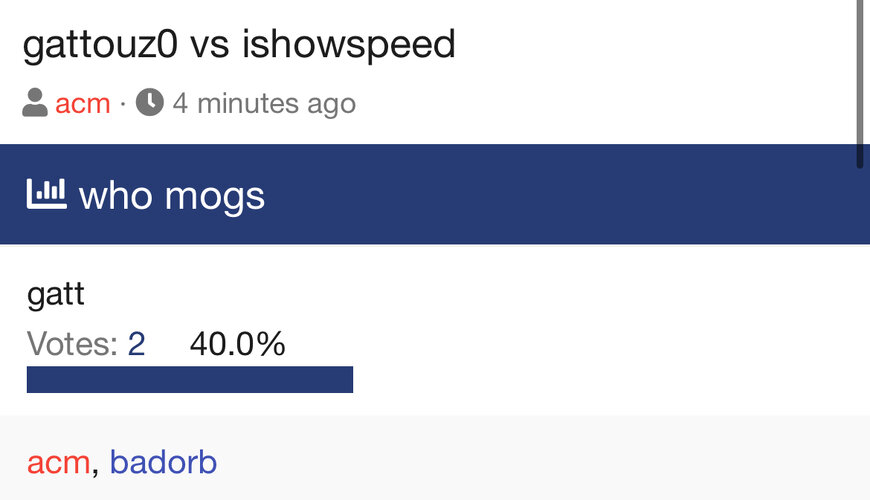Click the 40.0% vote percentage
This screenshot has height=500, width=870.
(x=238, y=345)
